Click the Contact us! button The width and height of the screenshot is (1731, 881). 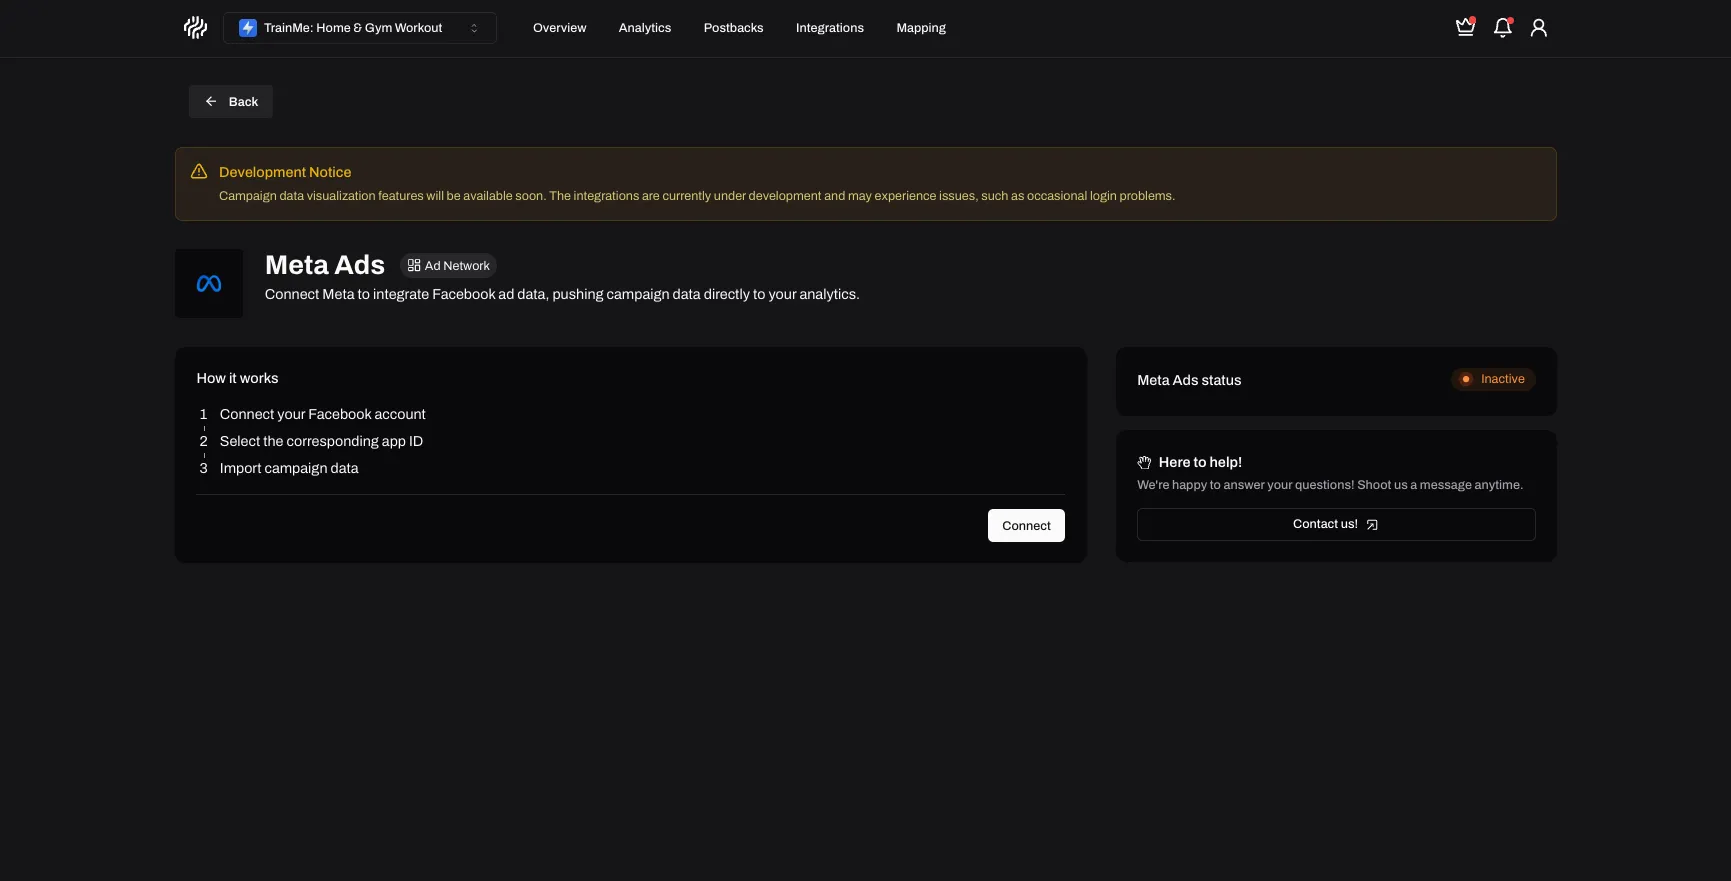click(1336, 525)
